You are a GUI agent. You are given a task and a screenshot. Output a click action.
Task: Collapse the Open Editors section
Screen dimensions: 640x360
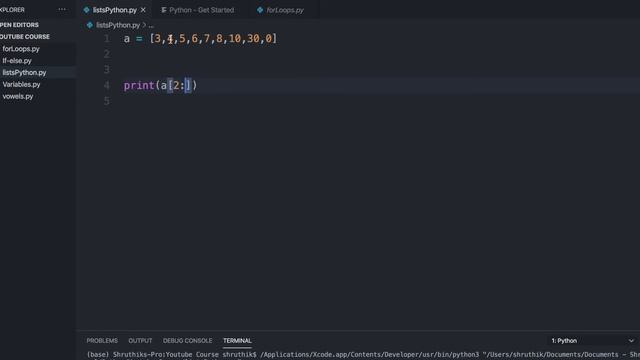coord(19,25)
